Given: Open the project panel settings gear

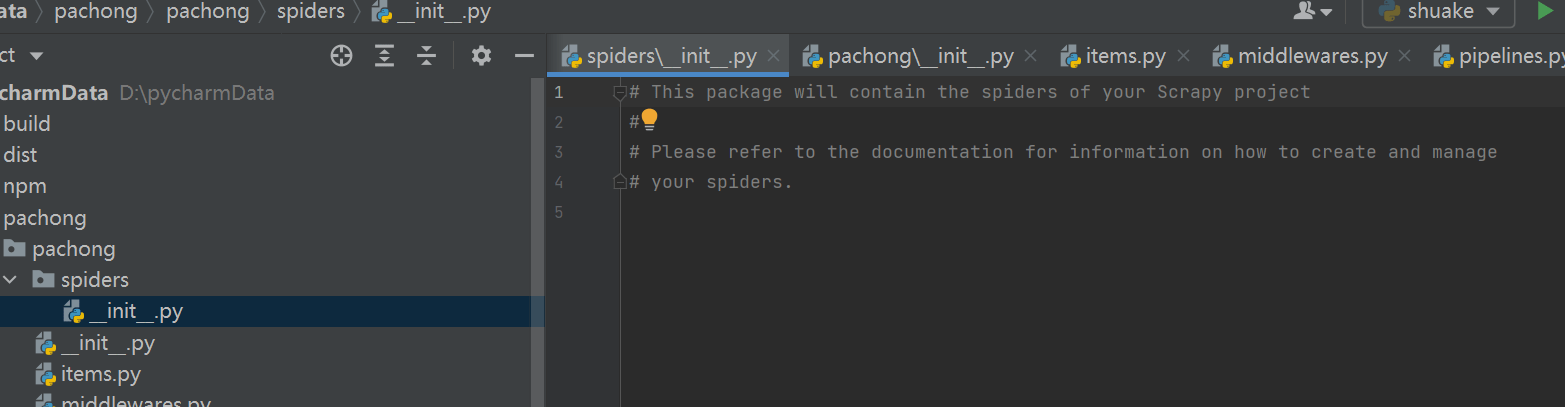Looking at the screenshot, I should (x=481, y=56).
